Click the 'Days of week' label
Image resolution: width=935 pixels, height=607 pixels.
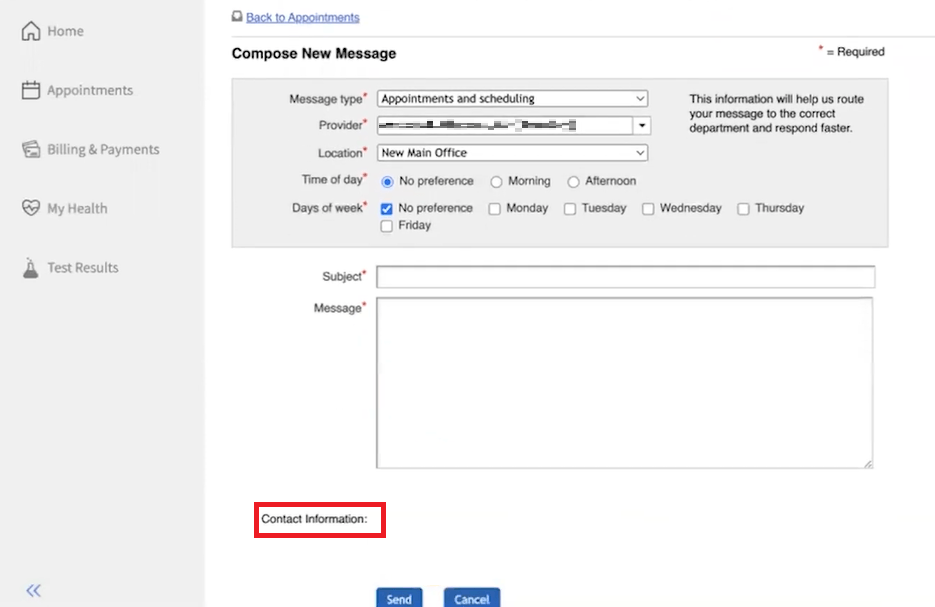point(329,208)
